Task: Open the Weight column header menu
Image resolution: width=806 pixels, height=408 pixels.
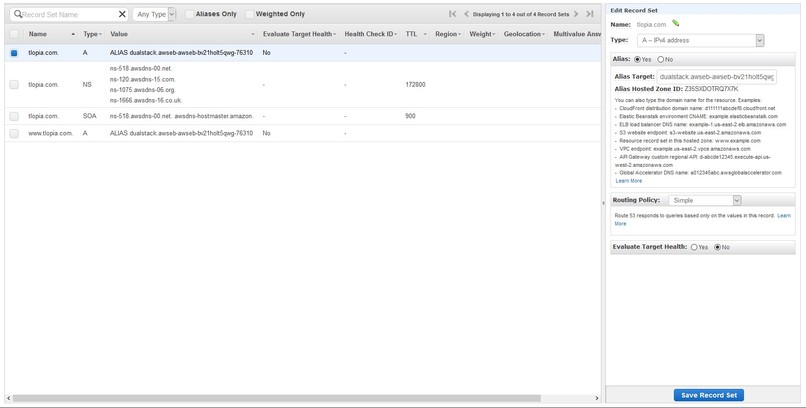Action: point(493,34)
